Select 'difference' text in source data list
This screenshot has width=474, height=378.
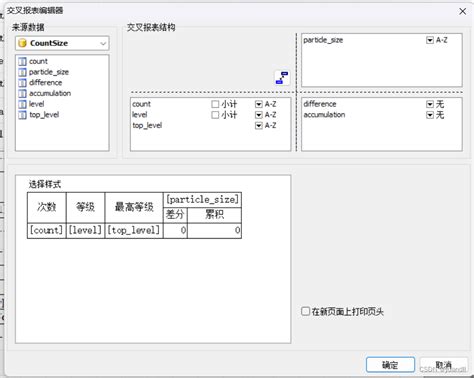(45, 83)
